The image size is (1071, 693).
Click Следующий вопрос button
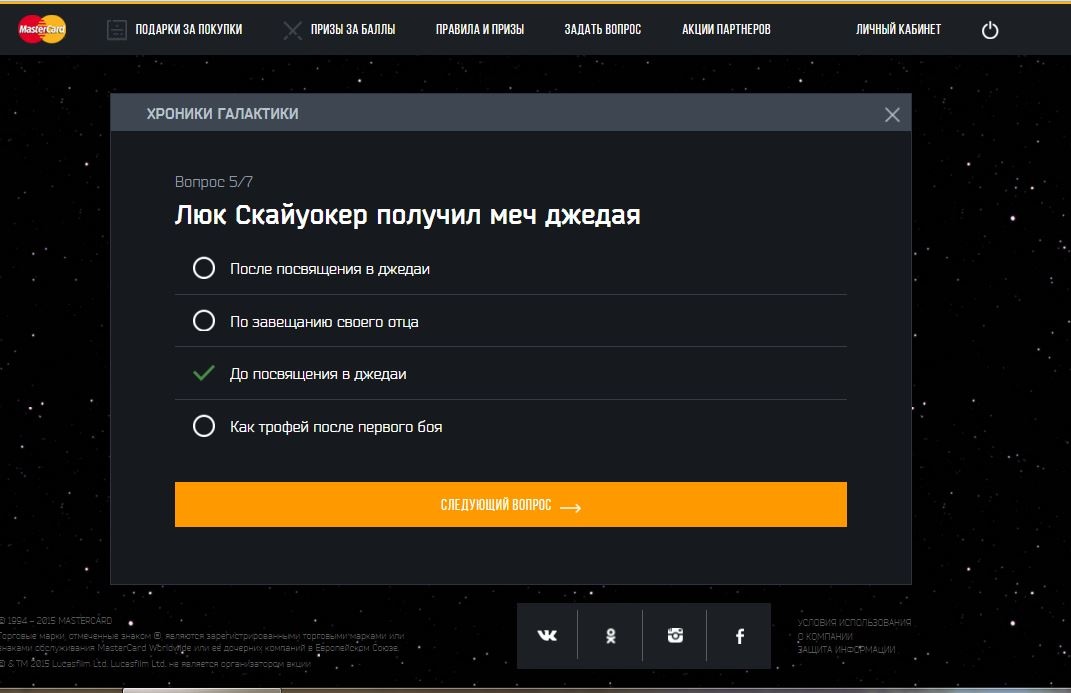coord(510,505)
